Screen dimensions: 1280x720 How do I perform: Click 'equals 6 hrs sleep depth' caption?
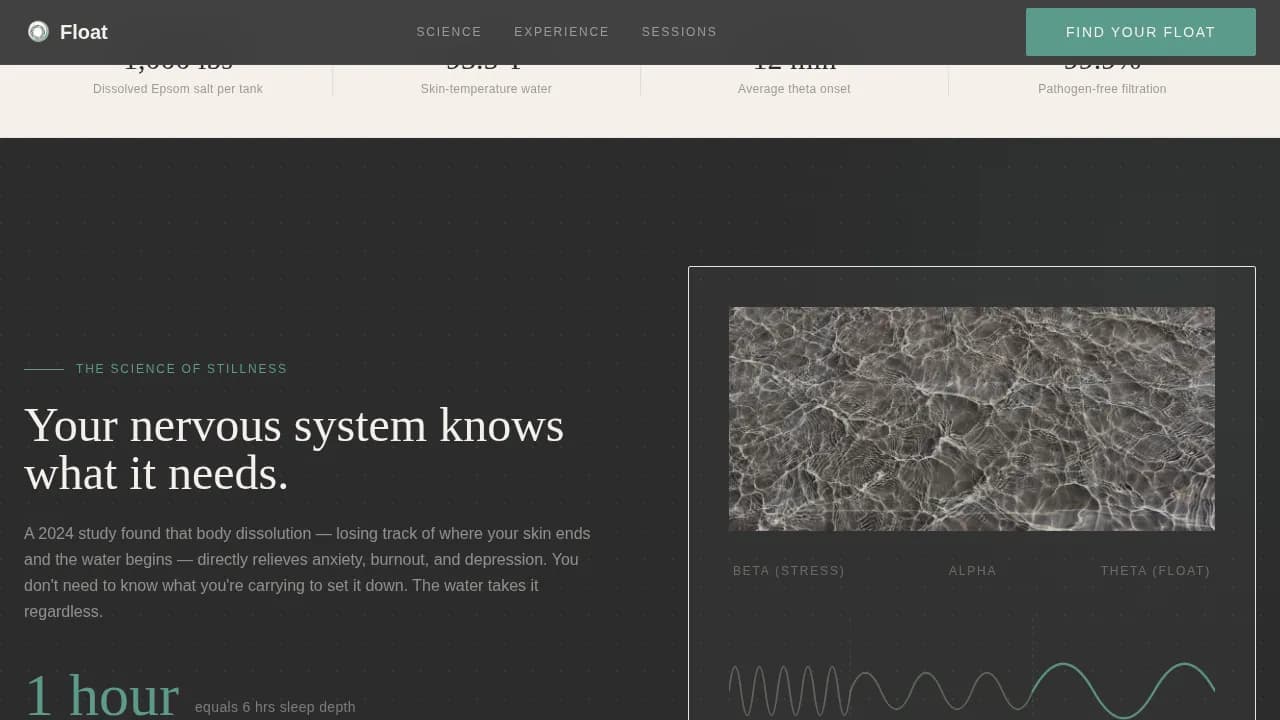pyautogui.click(x=275, y=707)
